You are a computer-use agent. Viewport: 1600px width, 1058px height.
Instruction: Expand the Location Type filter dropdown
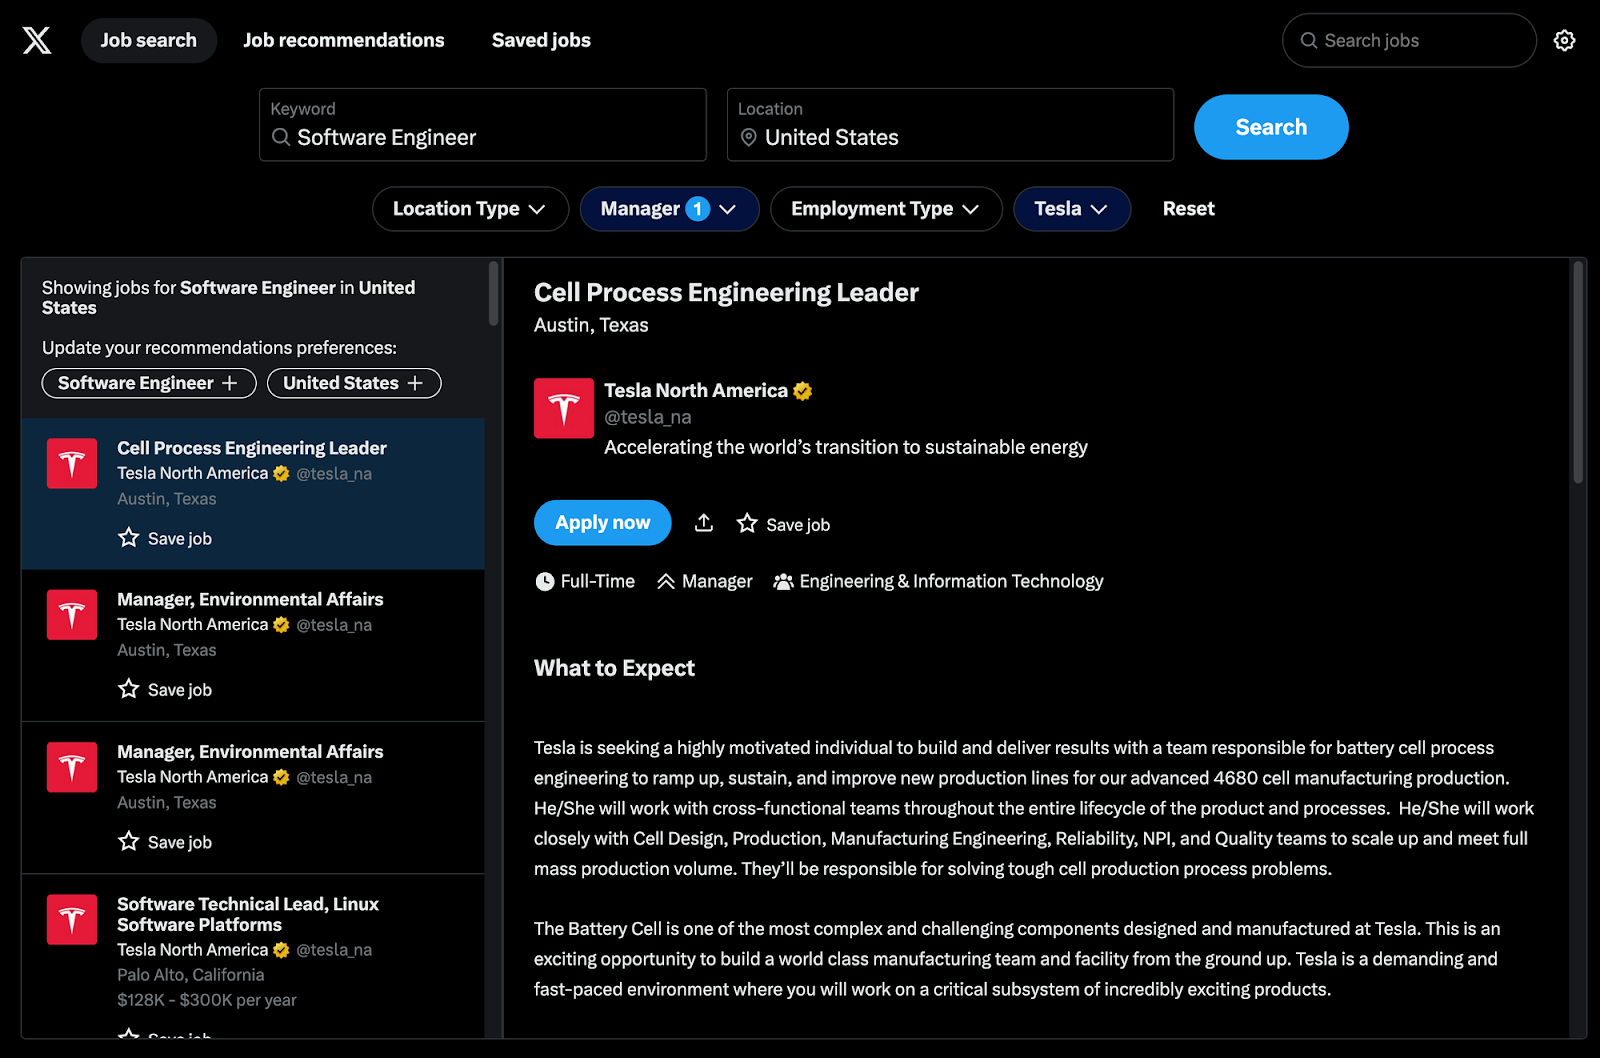point(470,209)
